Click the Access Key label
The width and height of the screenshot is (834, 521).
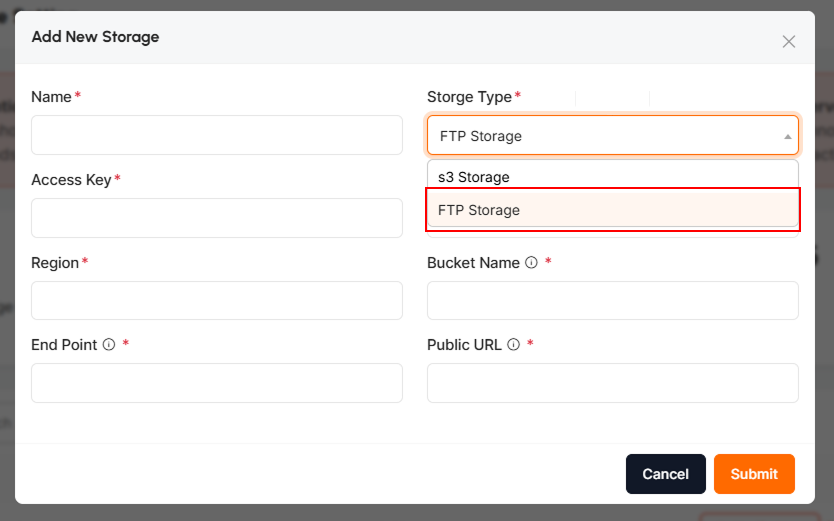[x=71, y=180]
